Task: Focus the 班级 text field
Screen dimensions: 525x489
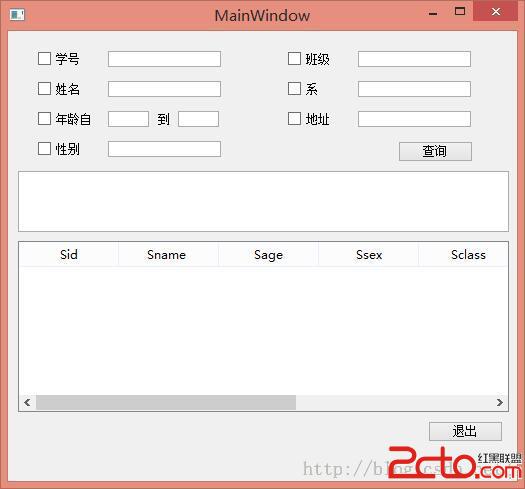Action: 415,59
